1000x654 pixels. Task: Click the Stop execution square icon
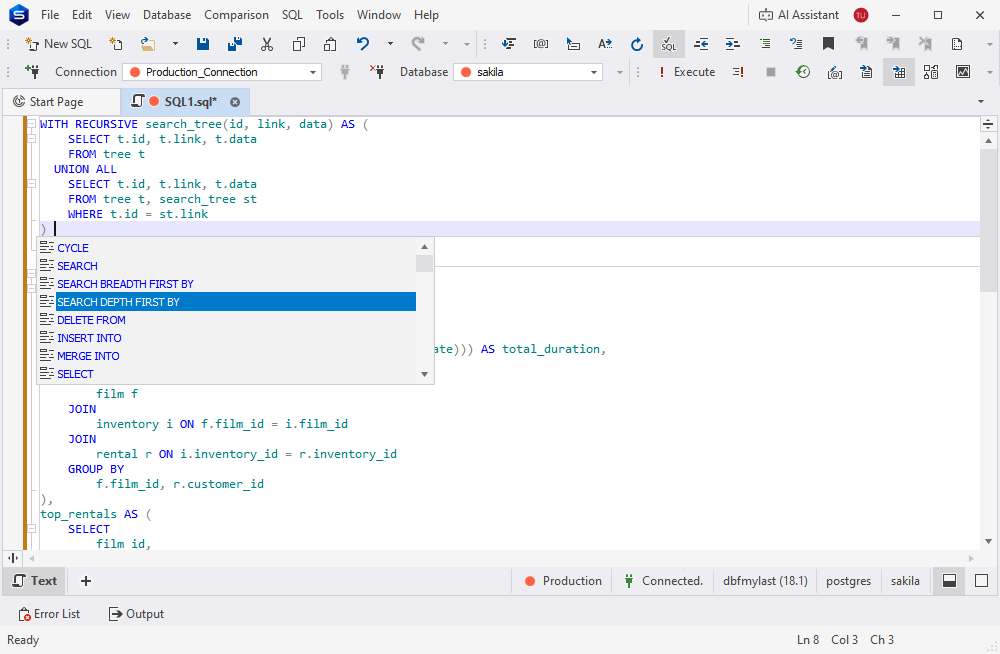click(x=770, y=72)
